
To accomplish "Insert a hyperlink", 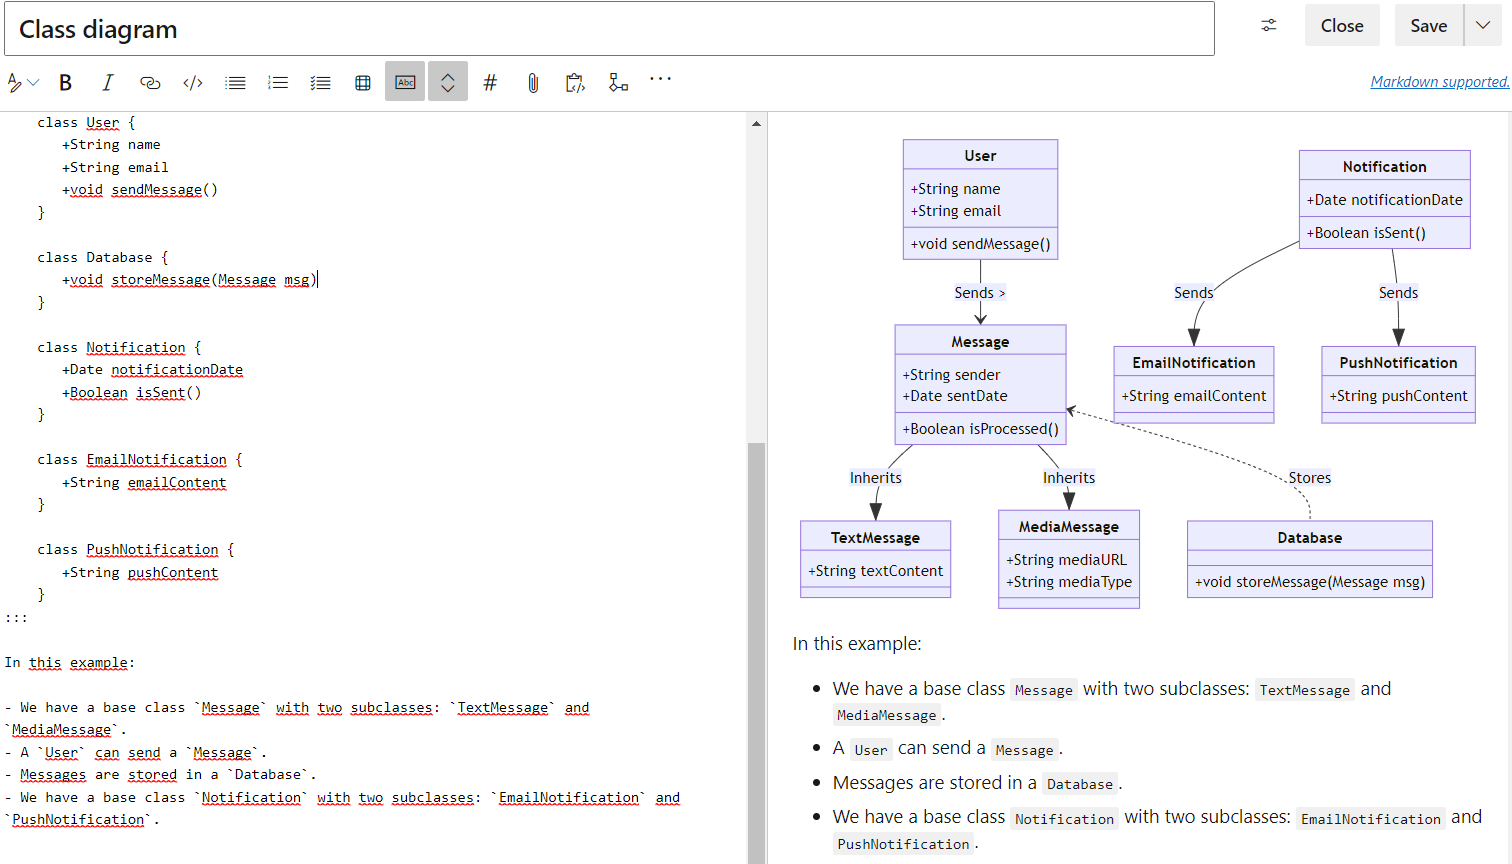I will [150, 81].
